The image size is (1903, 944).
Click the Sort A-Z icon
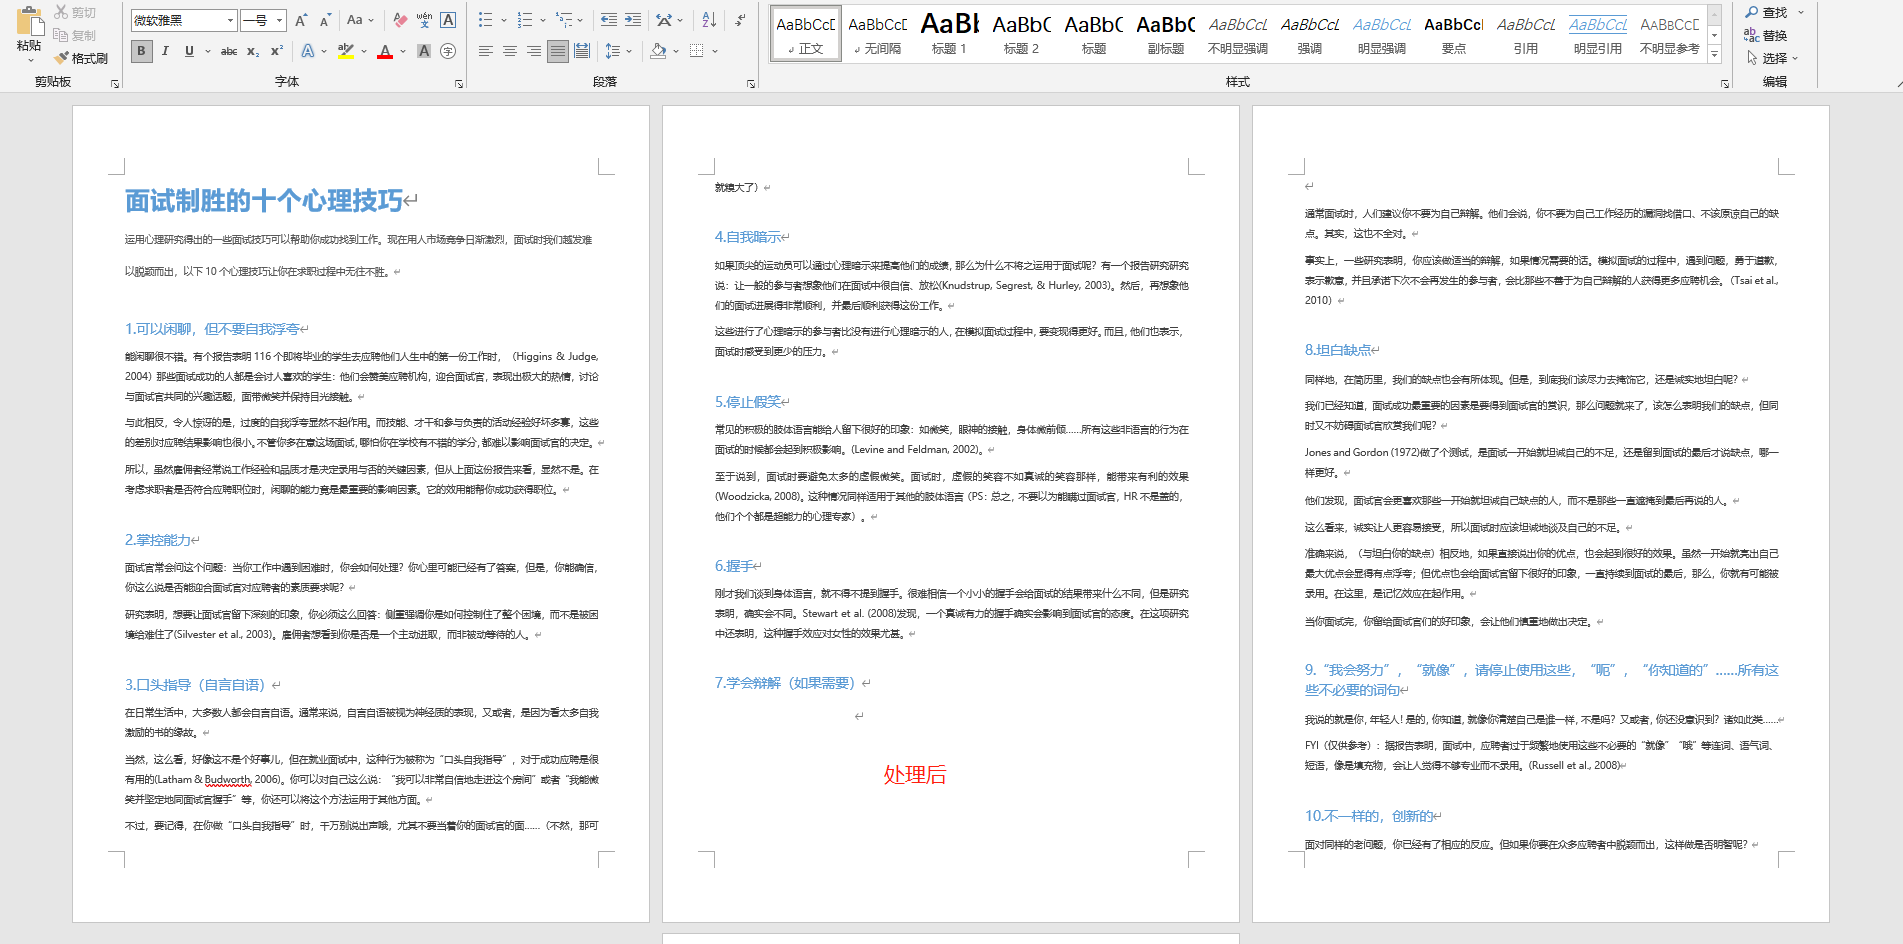pyautogui.click(x=709, y=20)
